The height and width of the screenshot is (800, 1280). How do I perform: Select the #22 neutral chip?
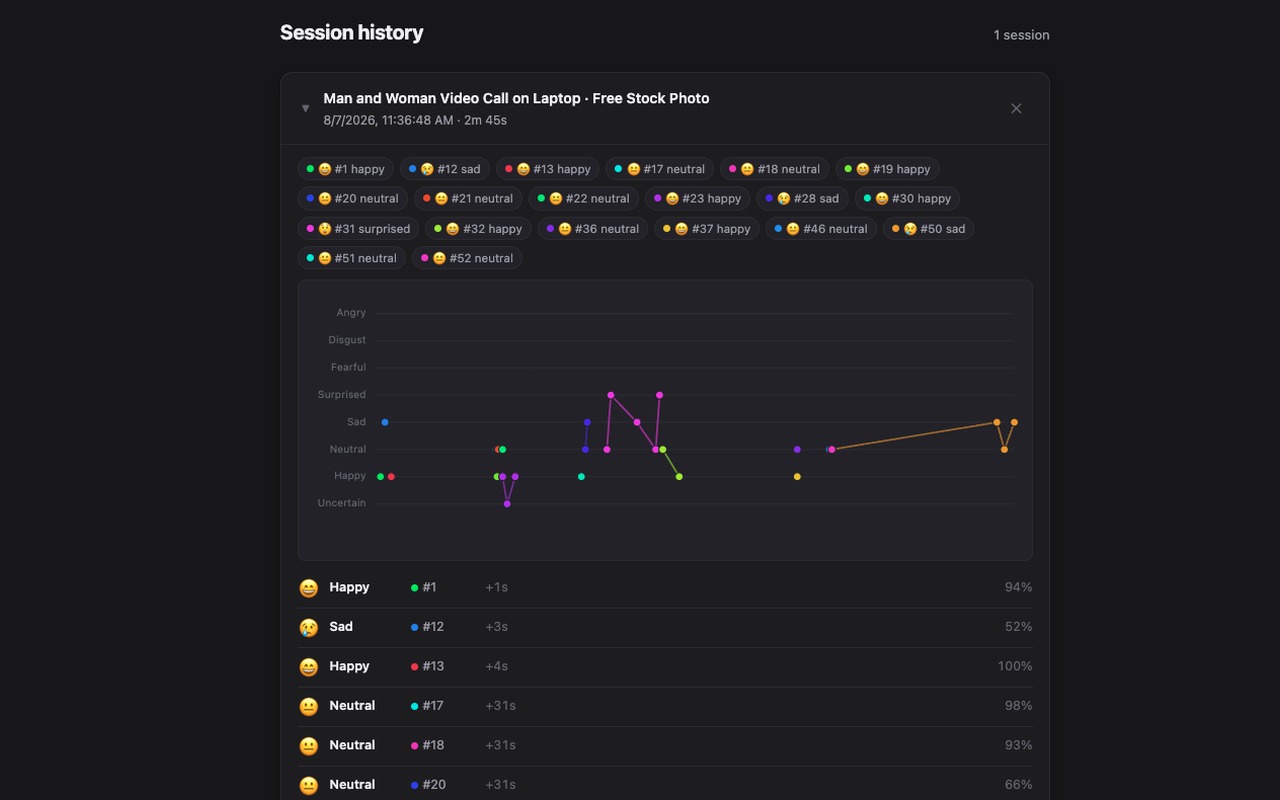[x=583, y=198]
